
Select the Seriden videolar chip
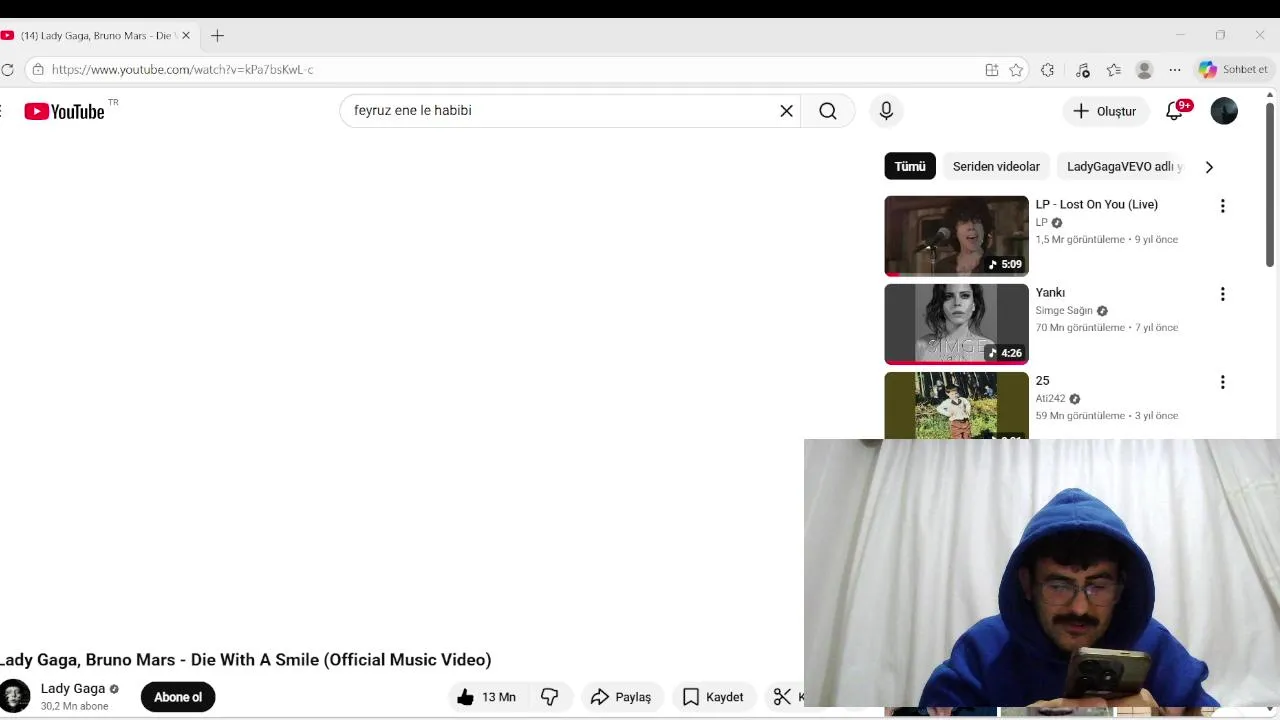click(x=996, y=167)
